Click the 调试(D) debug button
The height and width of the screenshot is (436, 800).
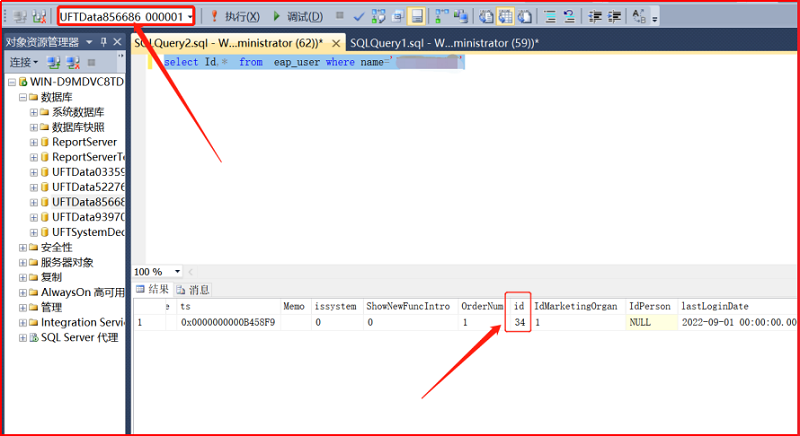tap(297, 17)
